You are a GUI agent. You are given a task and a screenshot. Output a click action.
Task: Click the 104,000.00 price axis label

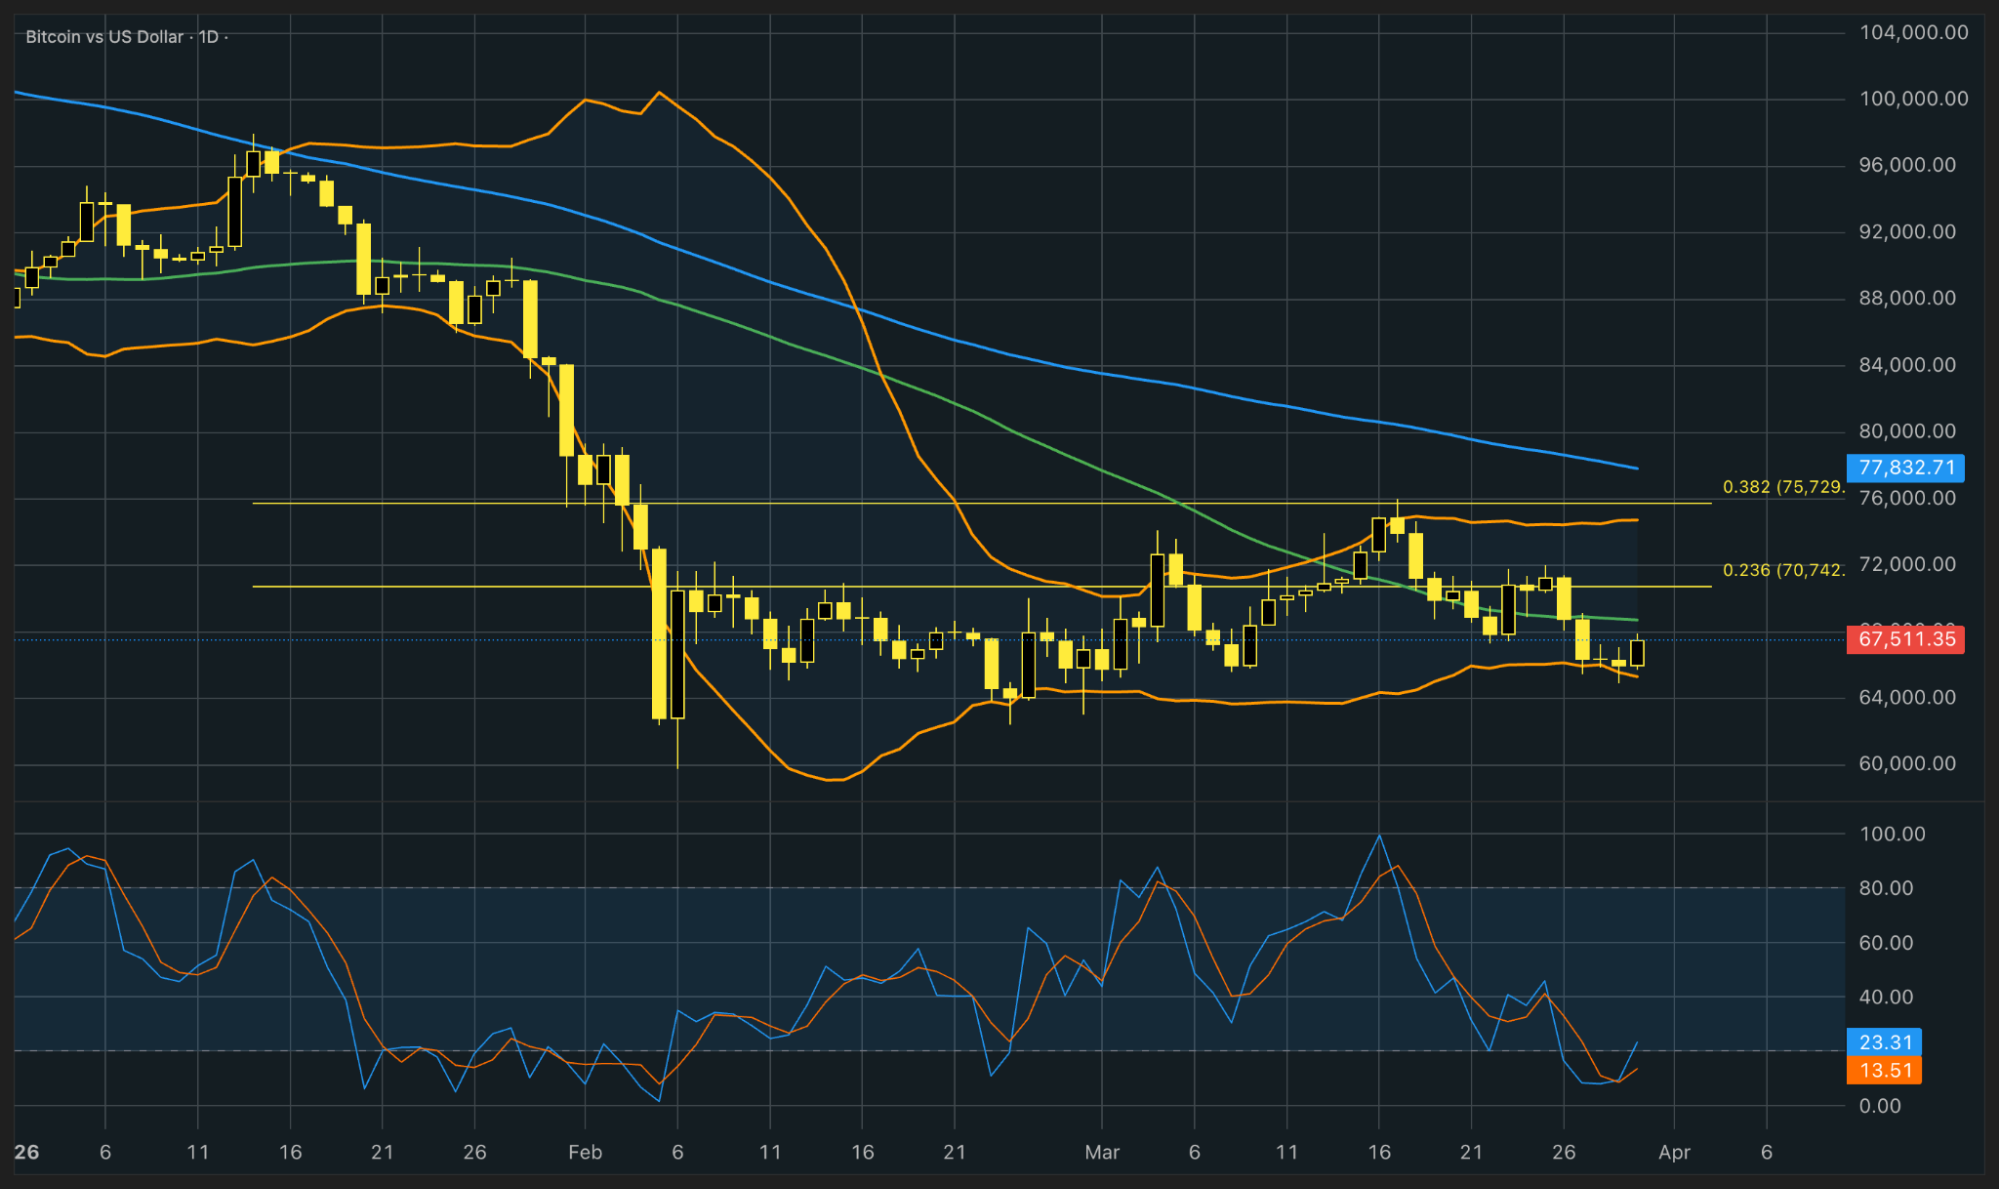[x=1913, y=32]
